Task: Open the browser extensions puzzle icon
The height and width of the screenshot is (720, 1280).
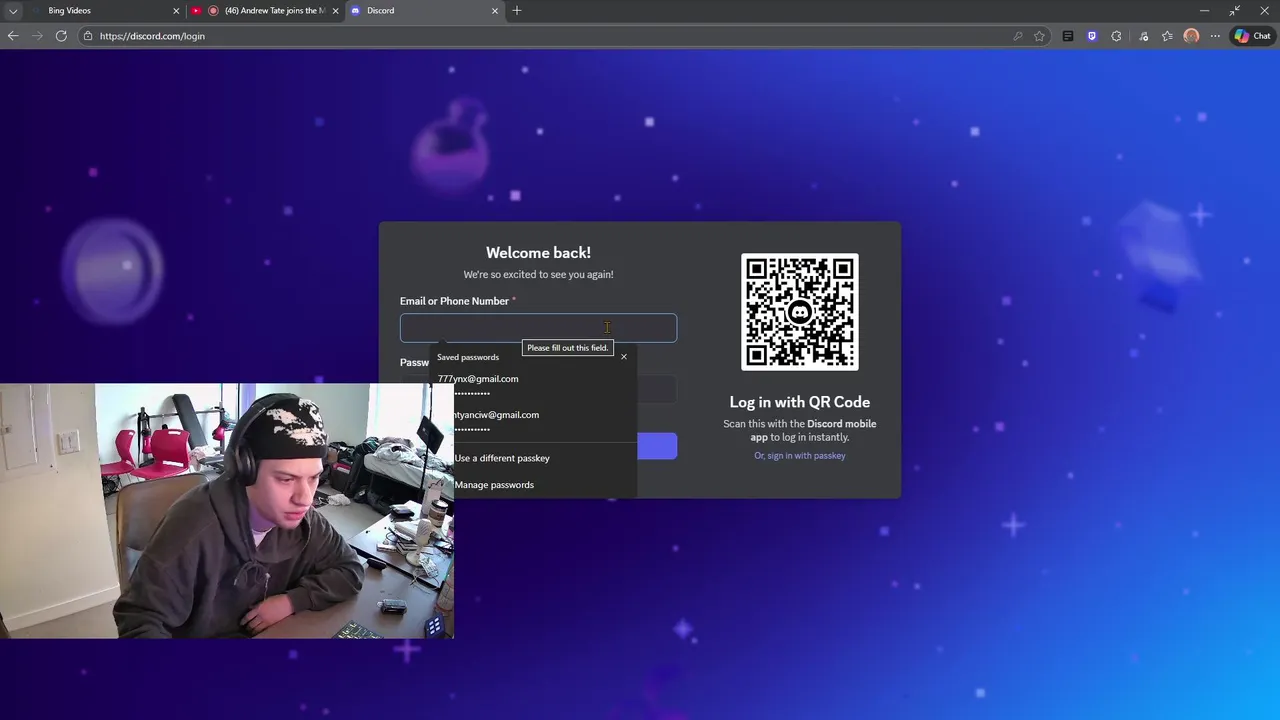Action: click(x=1116, y=36)
